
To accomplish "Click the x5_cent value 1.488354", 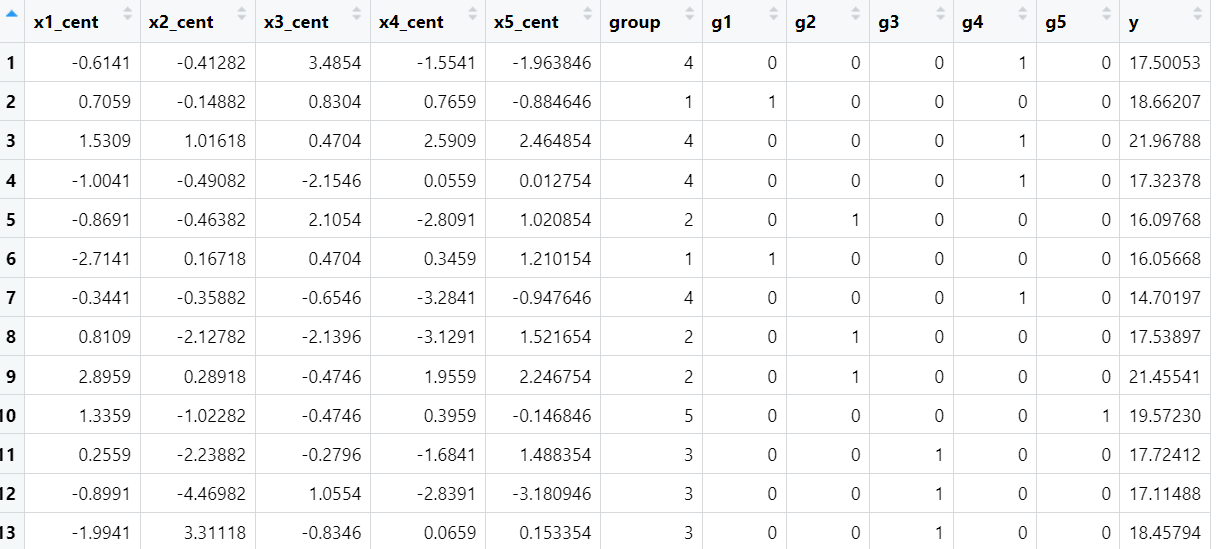I will click(x=556, y=455).
